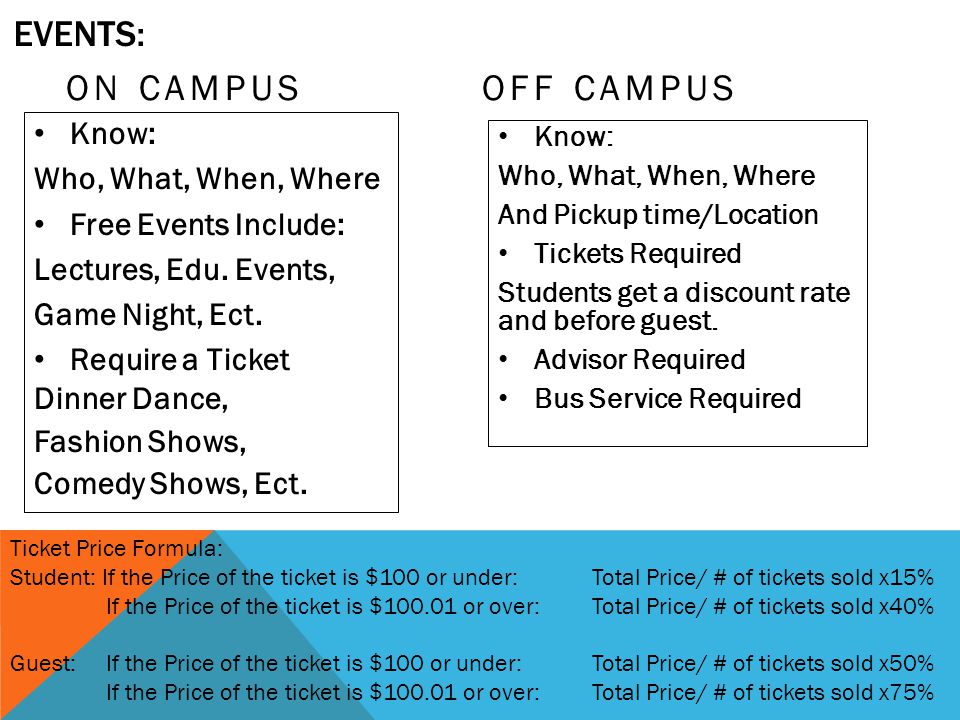Click the Ticket Price Formula label
The height and width of the screenshot is (720, 960).
tap(116, 548)
